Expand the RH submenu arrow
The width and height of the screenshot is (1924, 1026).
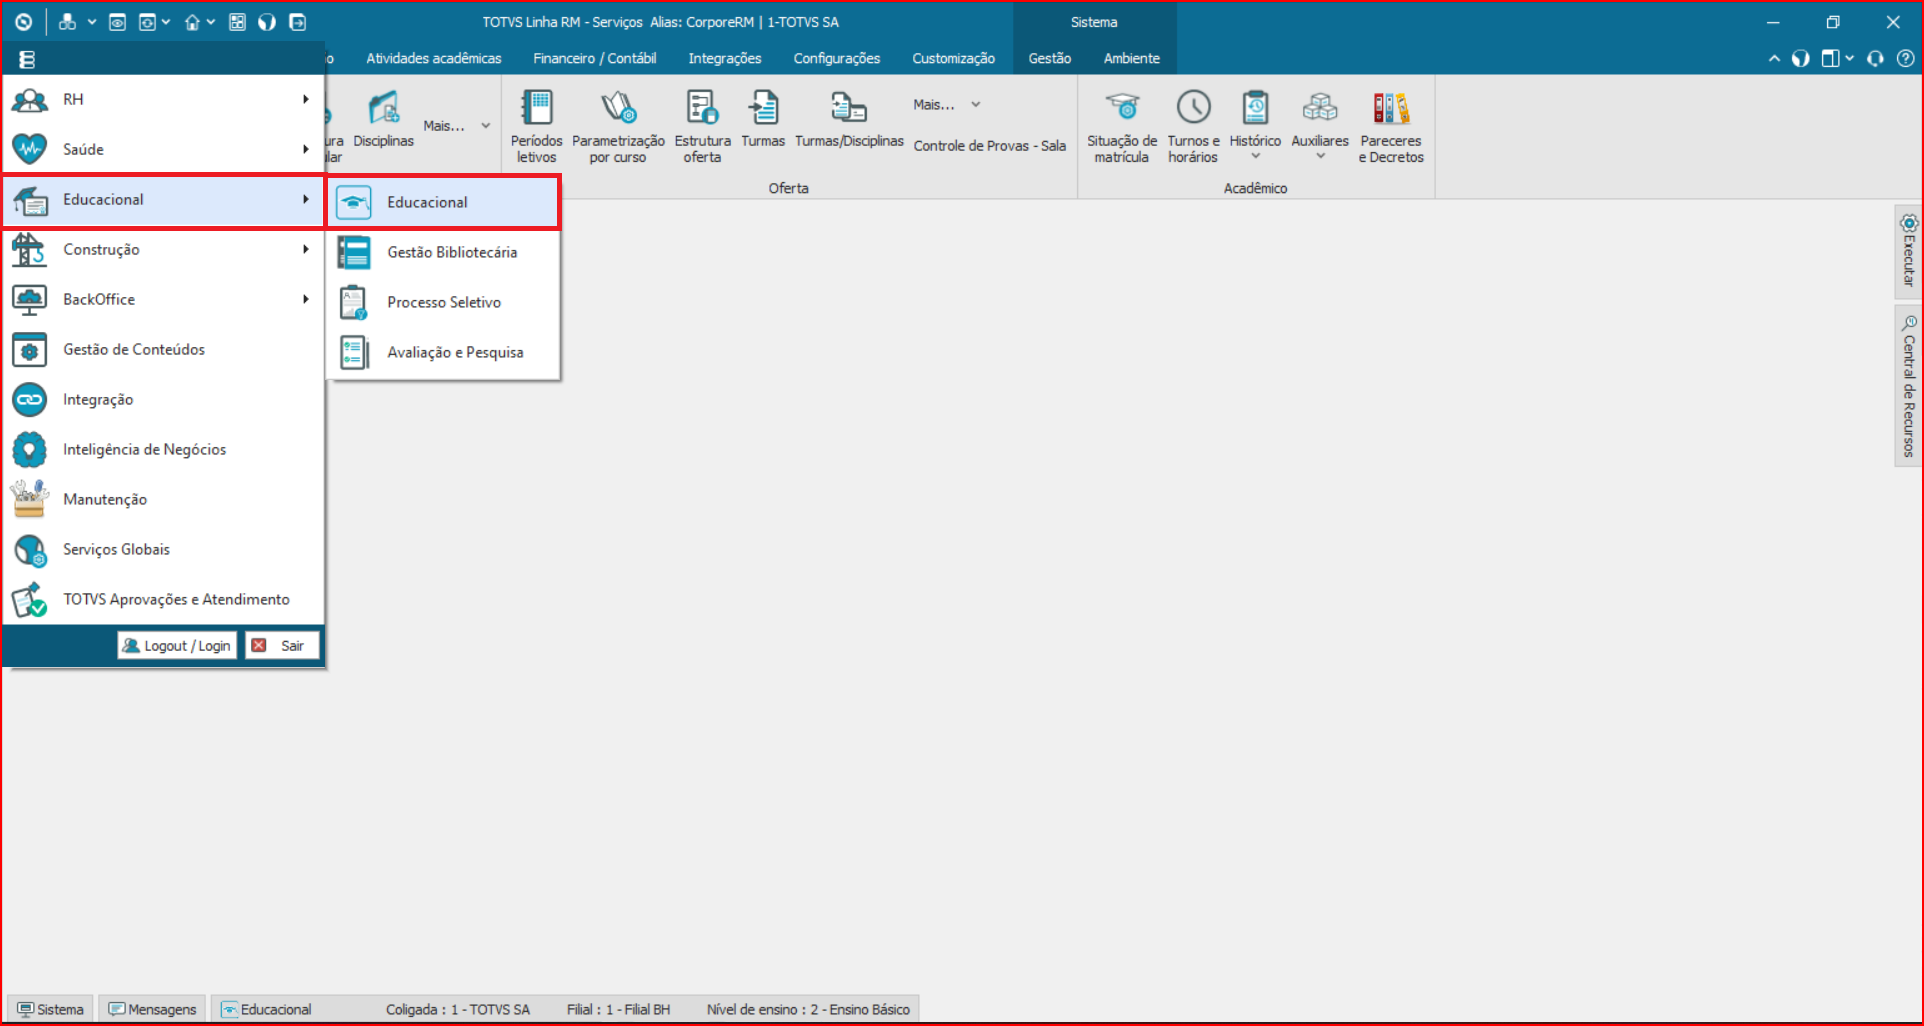tap(306, 99)
